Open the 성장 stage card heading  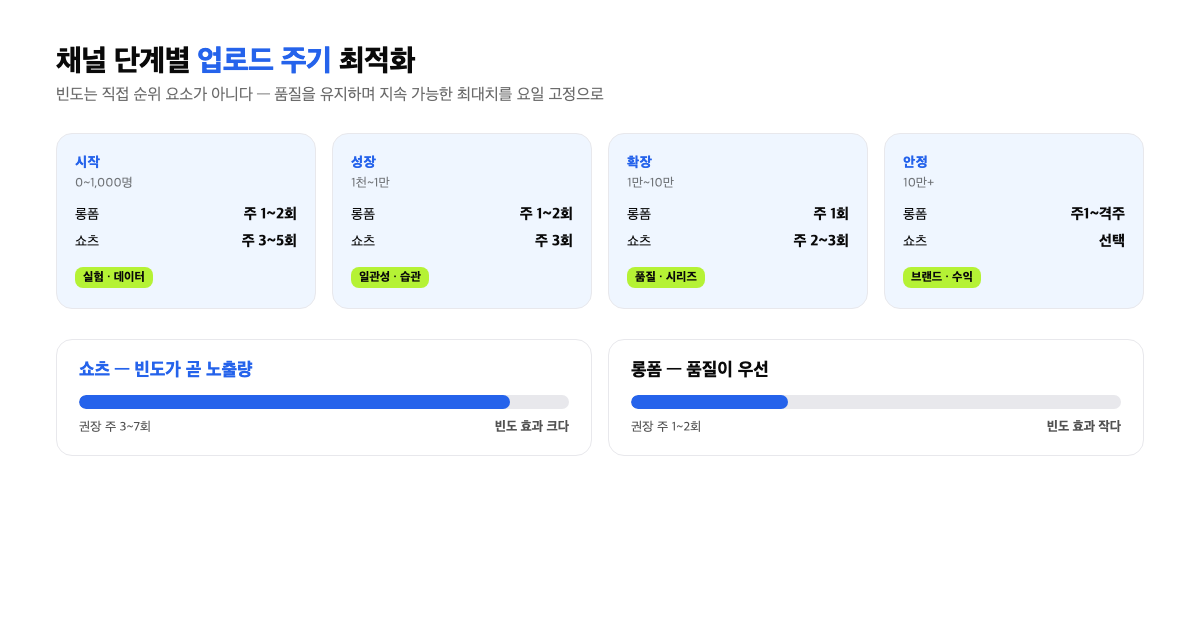pos(363,161)
